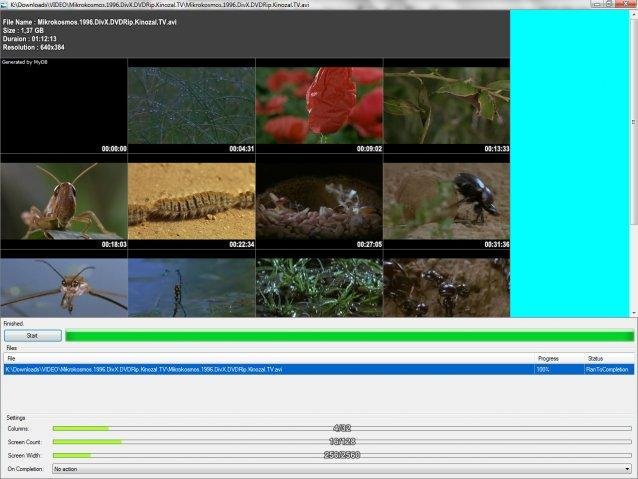
Task: Click the Start button
Action: click(x=33, y=336)
